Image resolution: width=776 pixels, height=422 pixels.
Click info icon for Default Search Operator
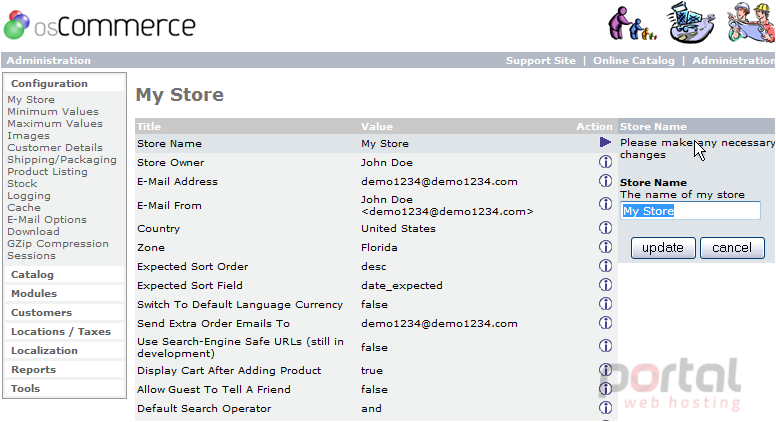pos(605,408)
